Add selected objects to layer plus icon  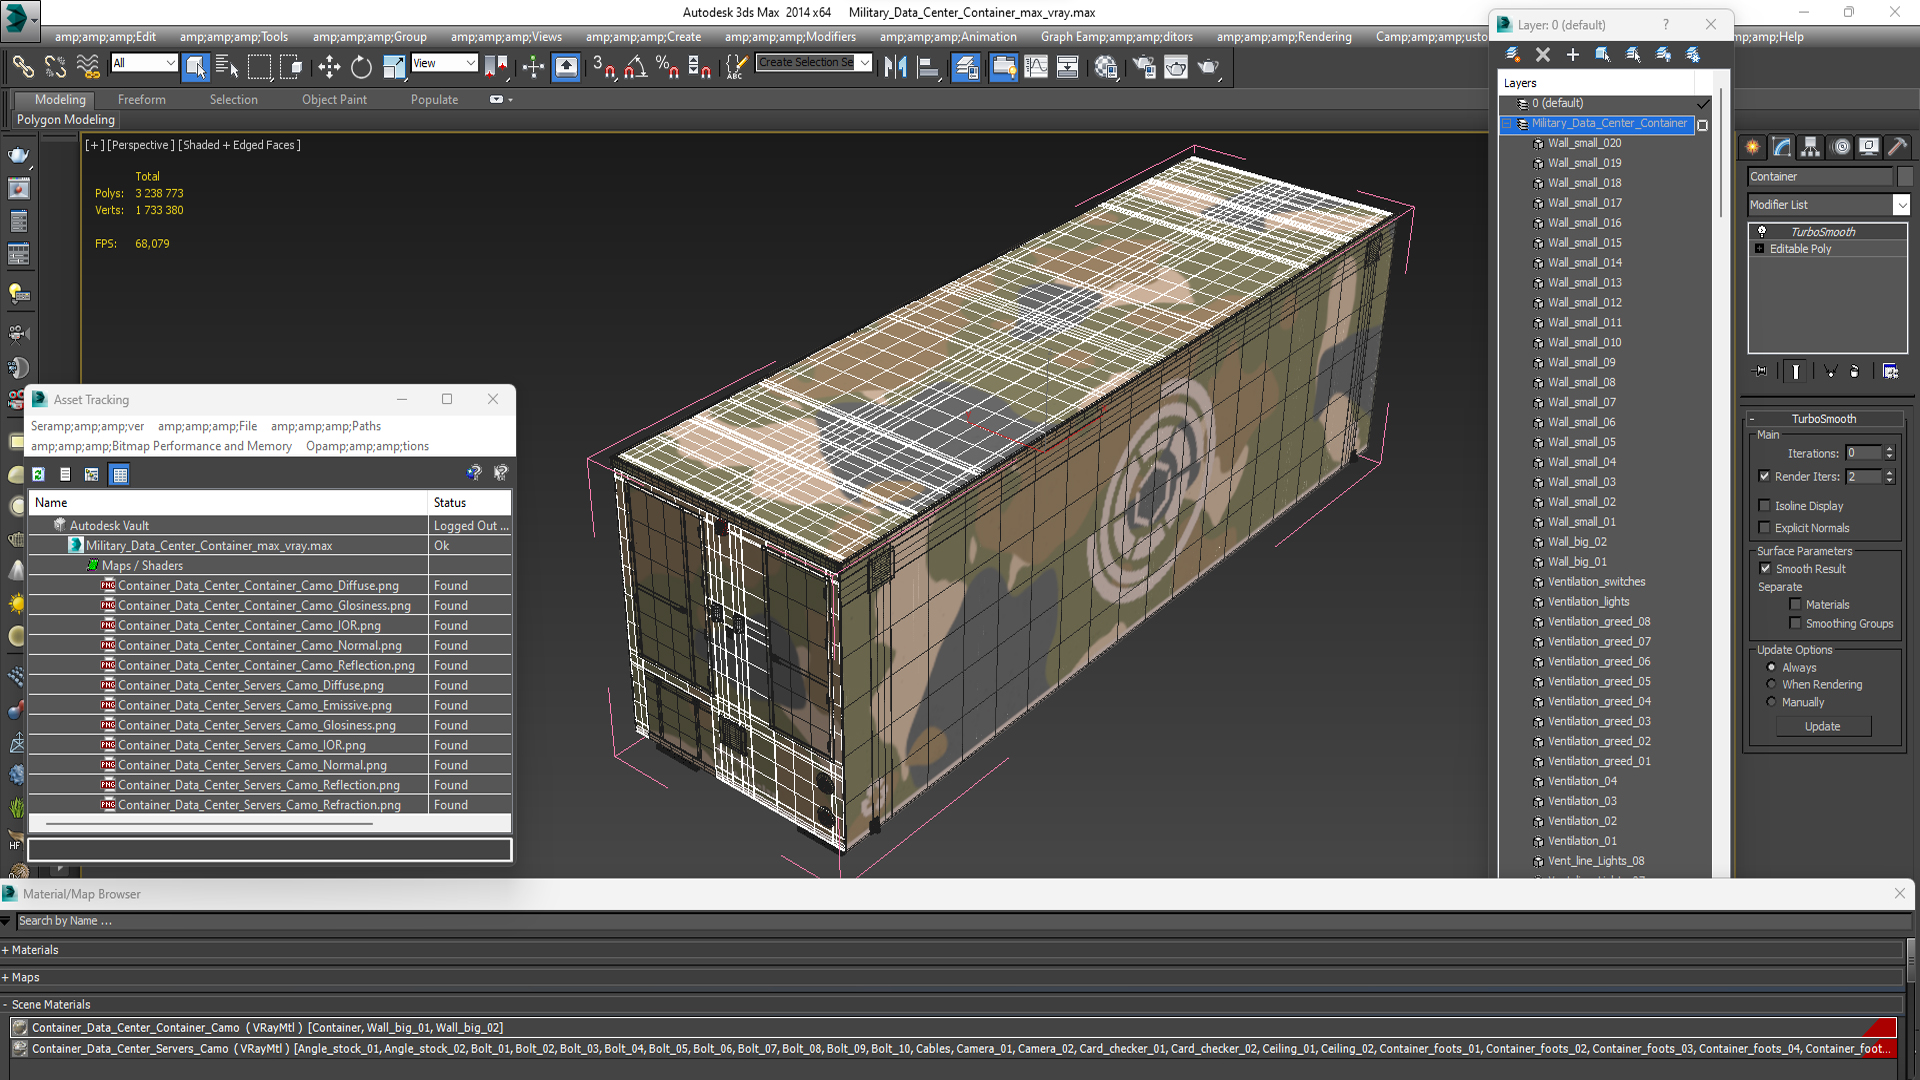click(1573, 54)
